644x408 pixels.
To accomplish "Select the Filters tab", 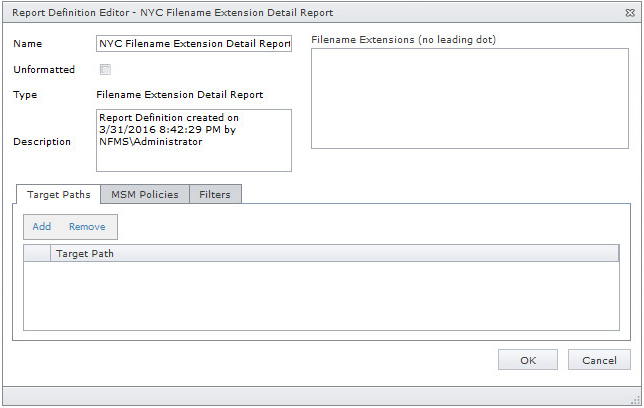I will [x=215, y=194].
